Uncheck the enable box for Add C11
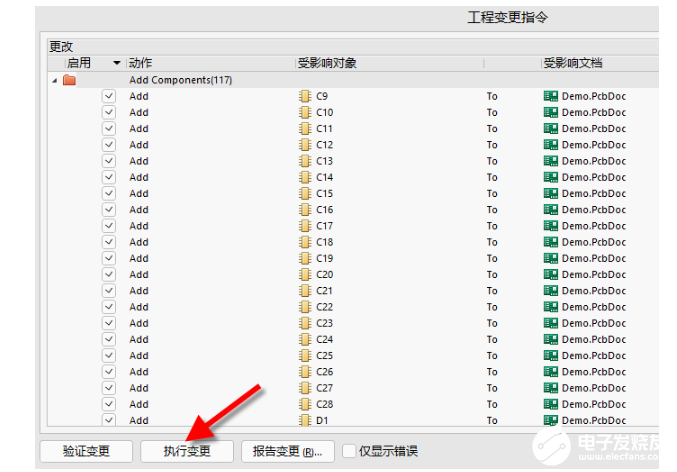This screenshot has width=677, height=472. (x=109, y=128)
